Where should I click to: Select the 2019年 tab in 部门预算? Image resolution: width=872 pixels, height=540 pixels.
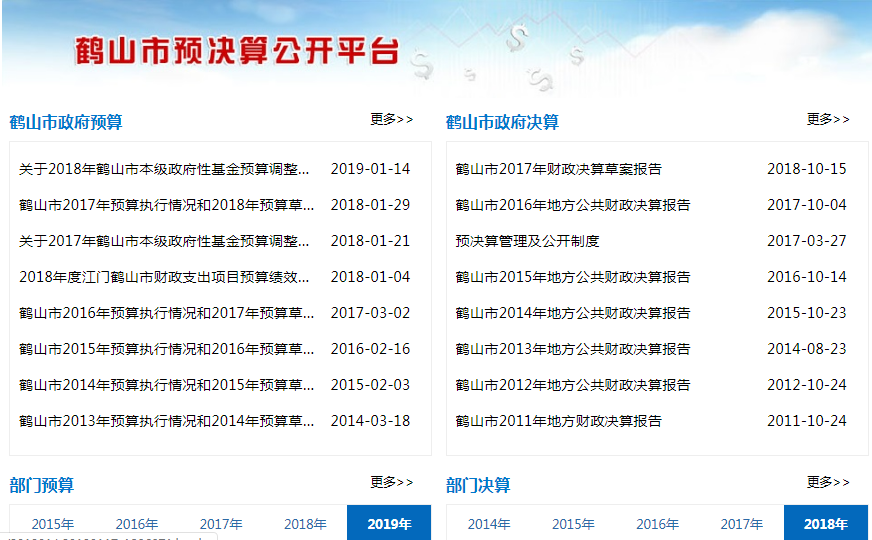(389, 523)
